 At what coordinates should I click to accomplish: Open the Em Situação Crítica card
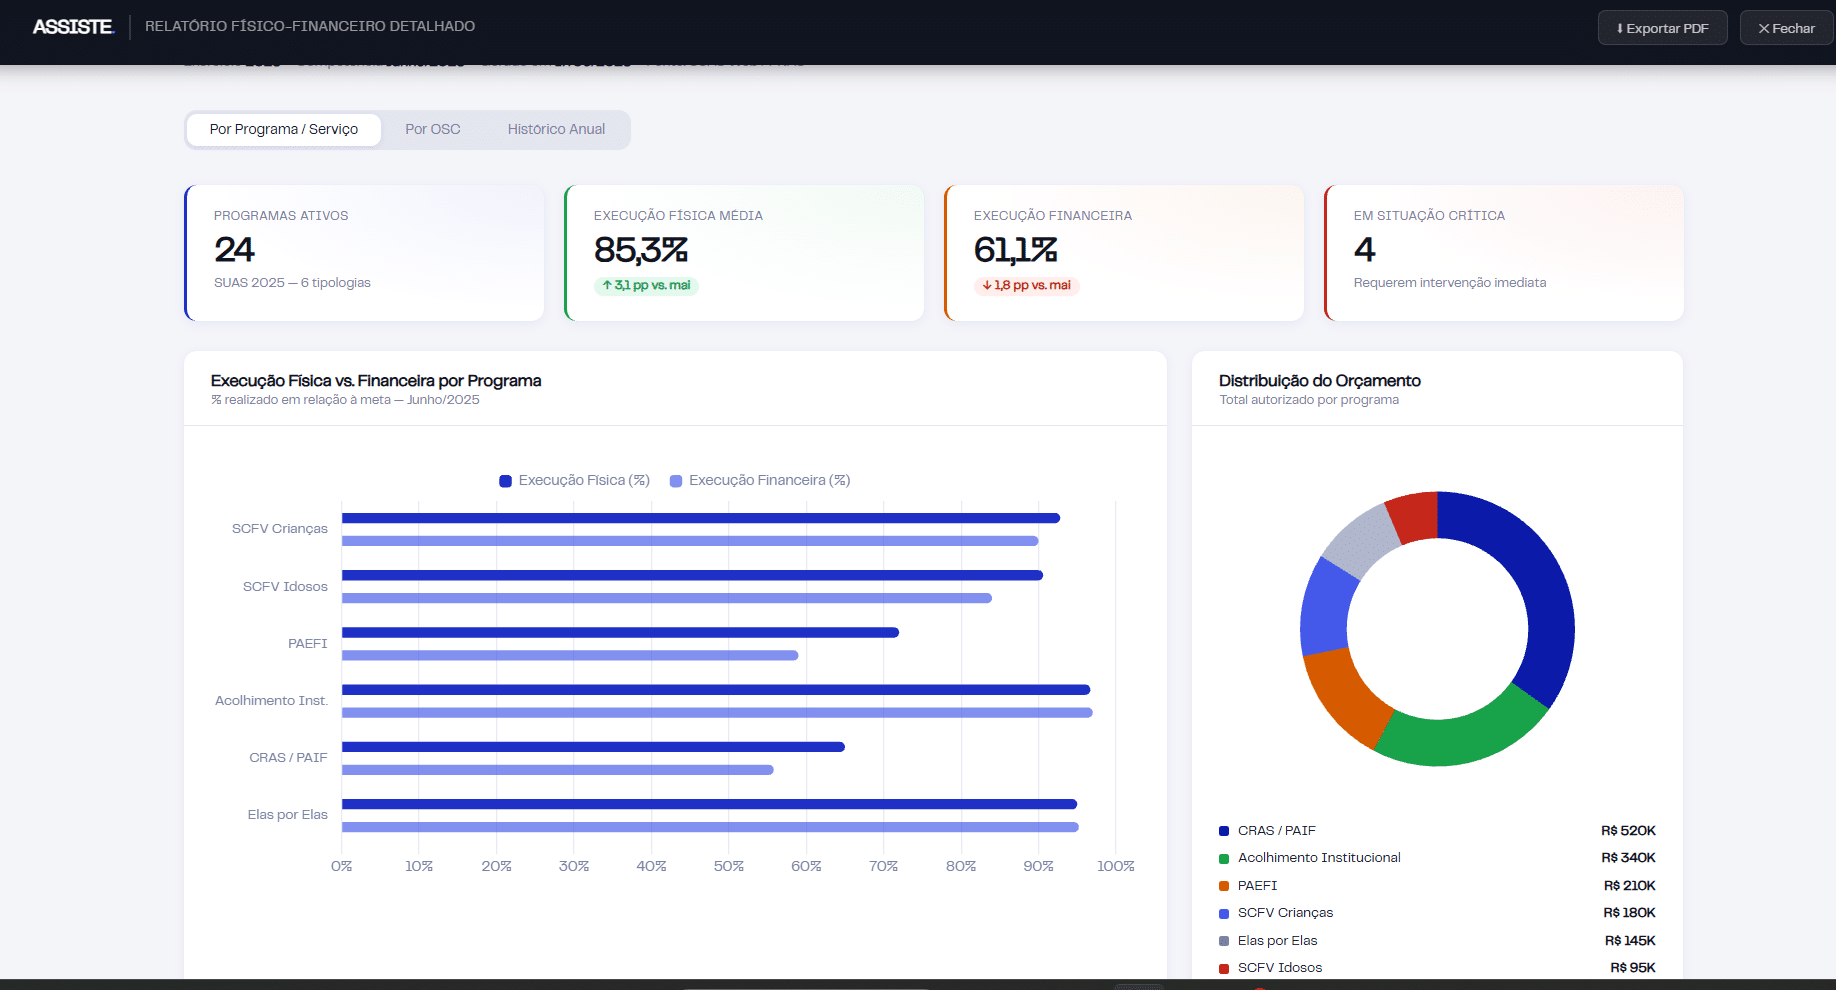pyautogui.click(x=1504, y=253)
